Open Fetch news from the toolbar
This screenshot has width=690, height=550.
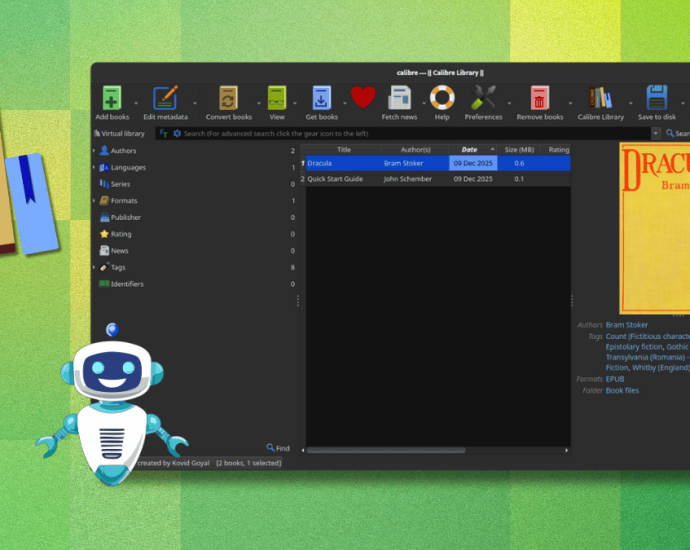click(x=399, y=98)
